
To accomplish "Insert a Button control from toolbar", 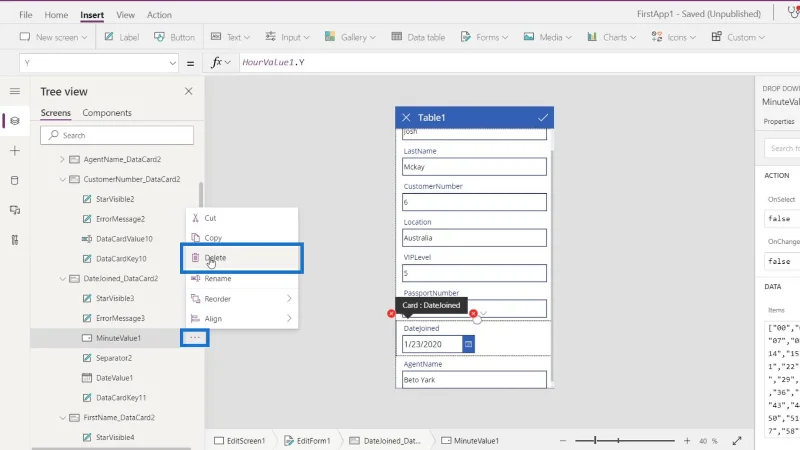I will 174,37.
